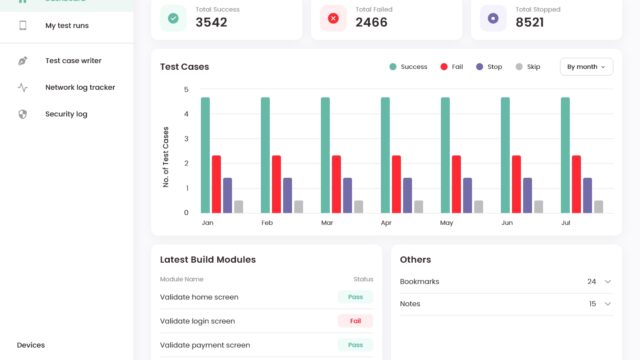
Task: Click the Latest Build Modules heading
Action: 208,260
